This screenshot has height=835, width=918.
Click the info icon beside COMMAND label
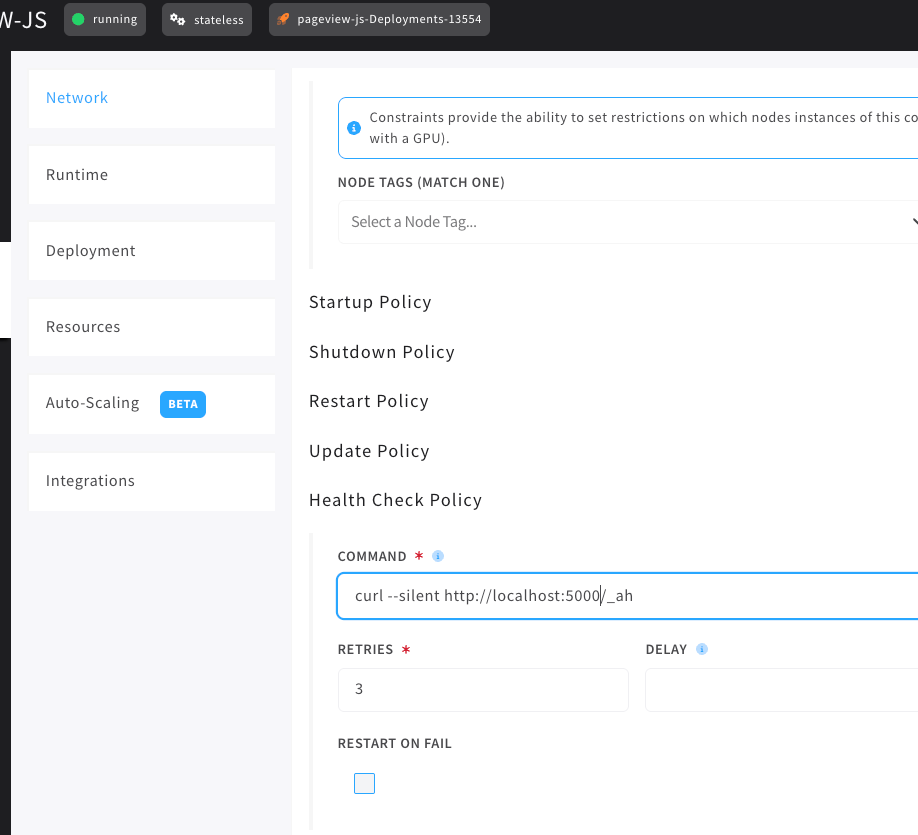438,556
